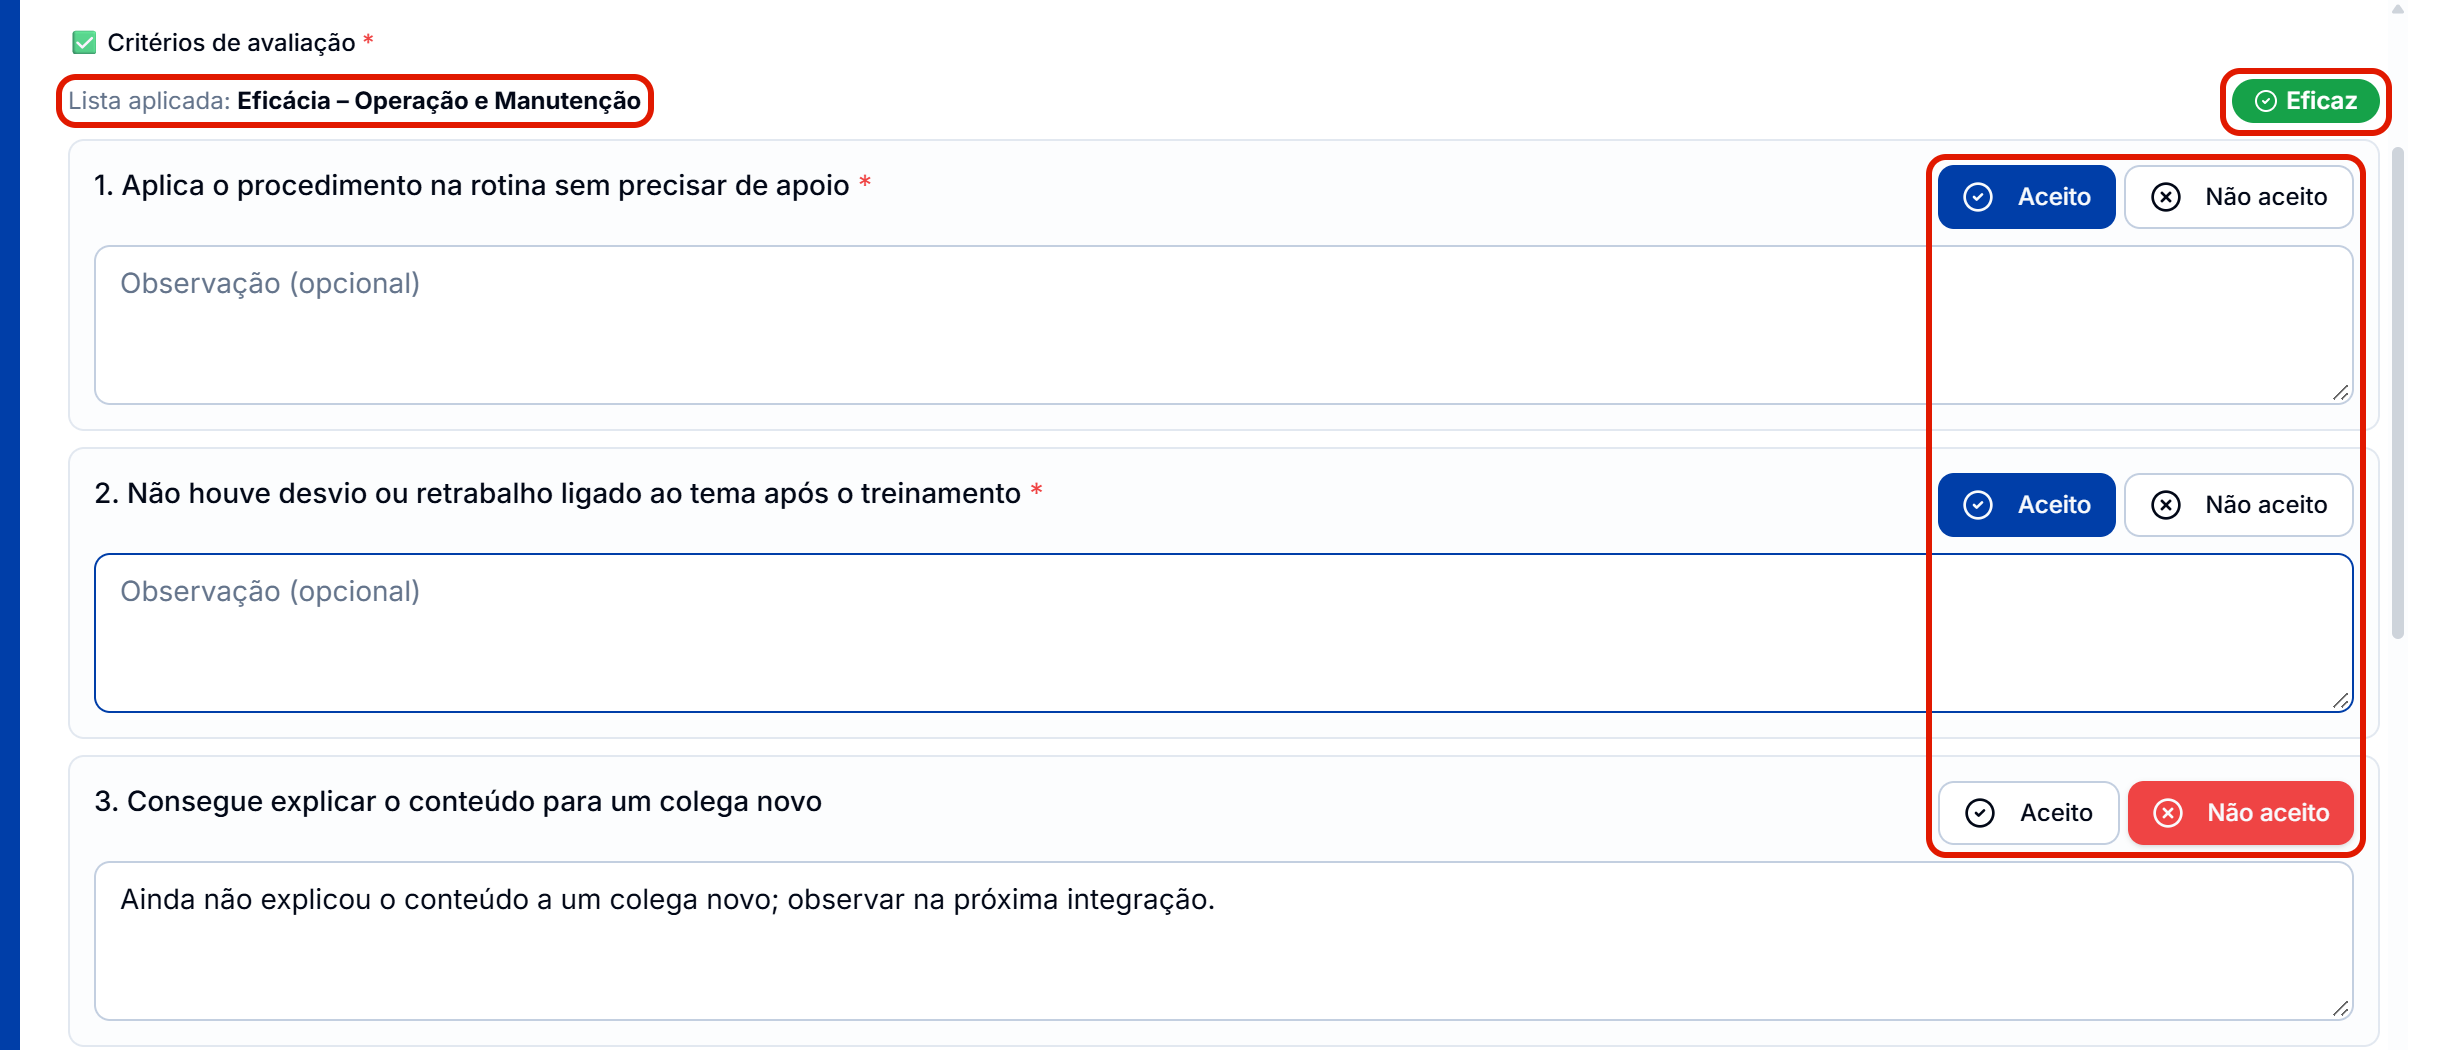Click the check-circle icon in criterion 2 Aceito
Screen dimensions: 2448x1050
(1978, 505)
